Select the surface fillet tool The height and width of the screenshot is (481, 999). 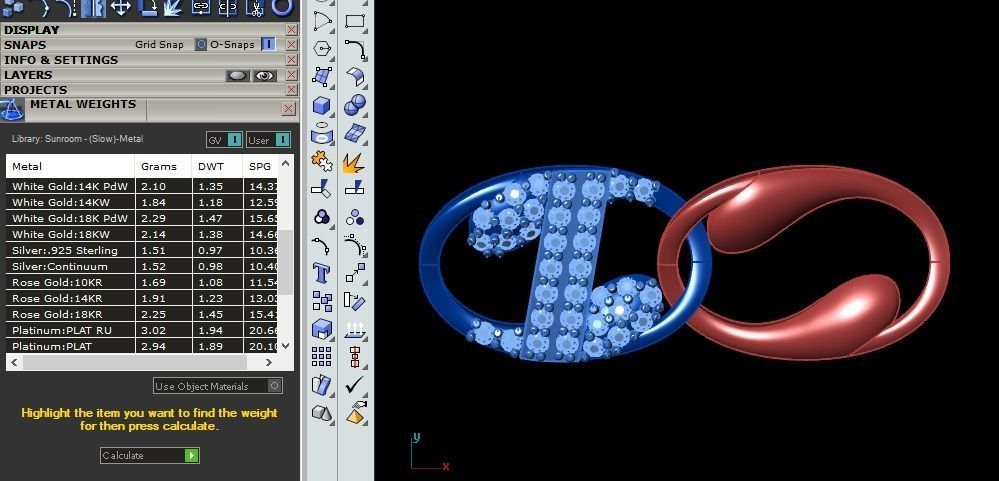pos(354,76)
